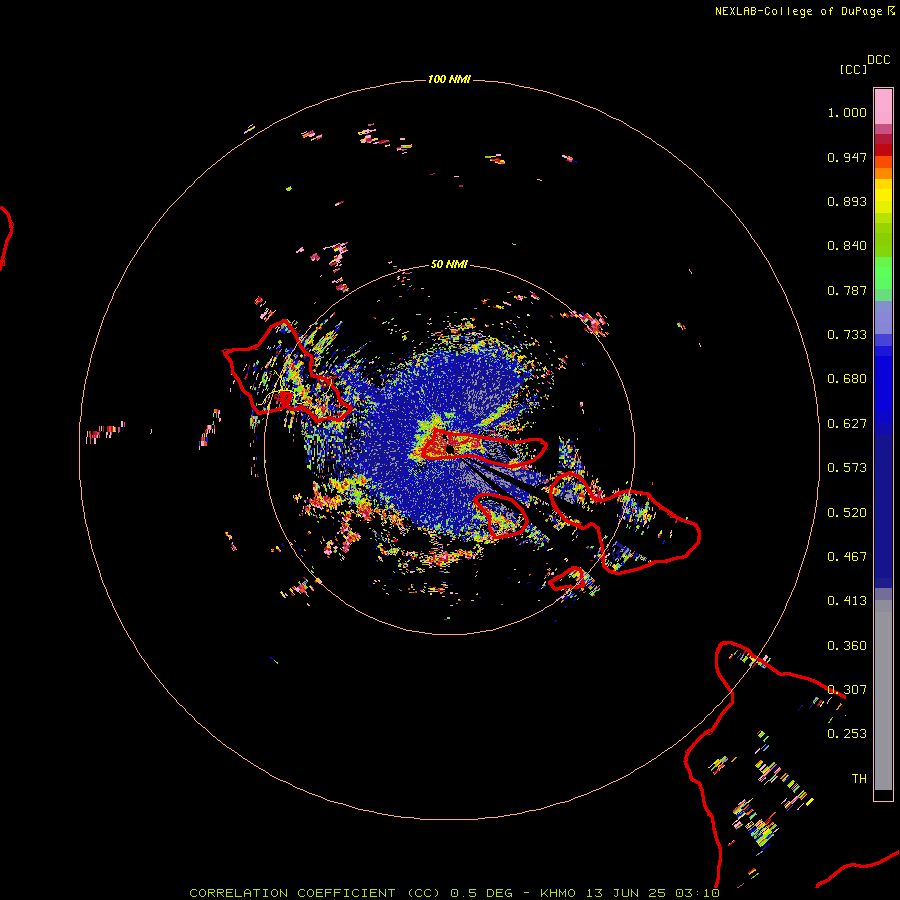Screen dimensions: 900x900
Task: Click the "TH" threshold label
Action: (x=859, y=779)
